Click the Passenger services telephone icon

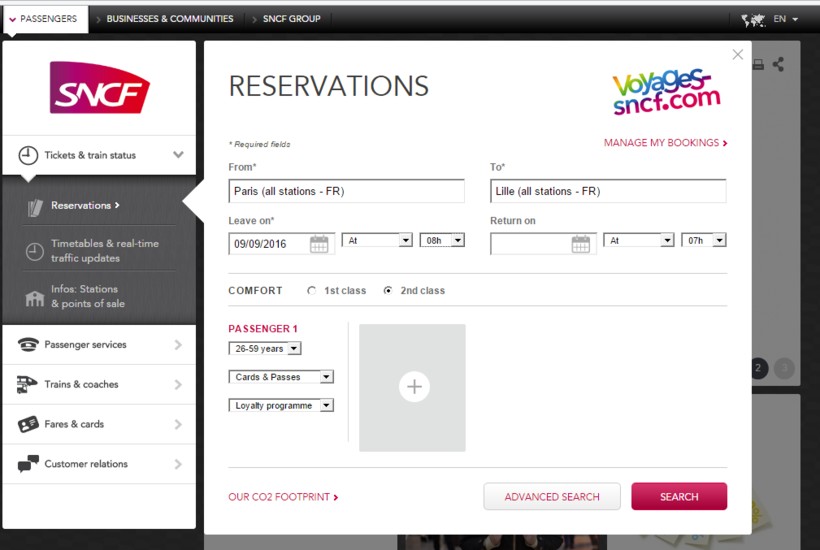pyautogui.click(x=28, y=345)
